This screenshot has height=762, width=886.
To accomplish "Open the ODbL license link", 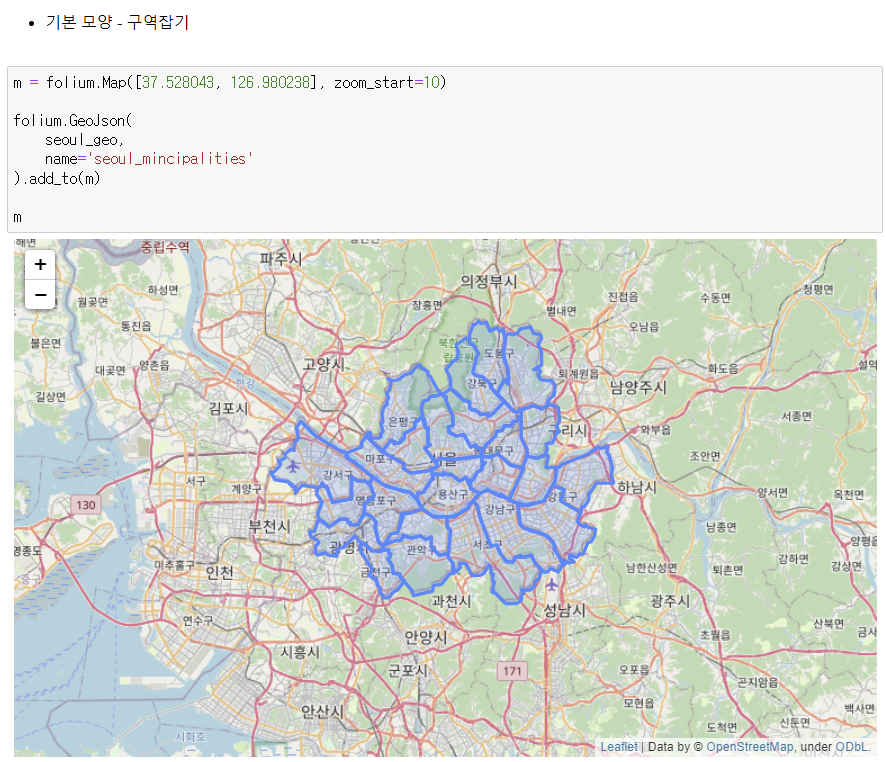I will [851, 747].
